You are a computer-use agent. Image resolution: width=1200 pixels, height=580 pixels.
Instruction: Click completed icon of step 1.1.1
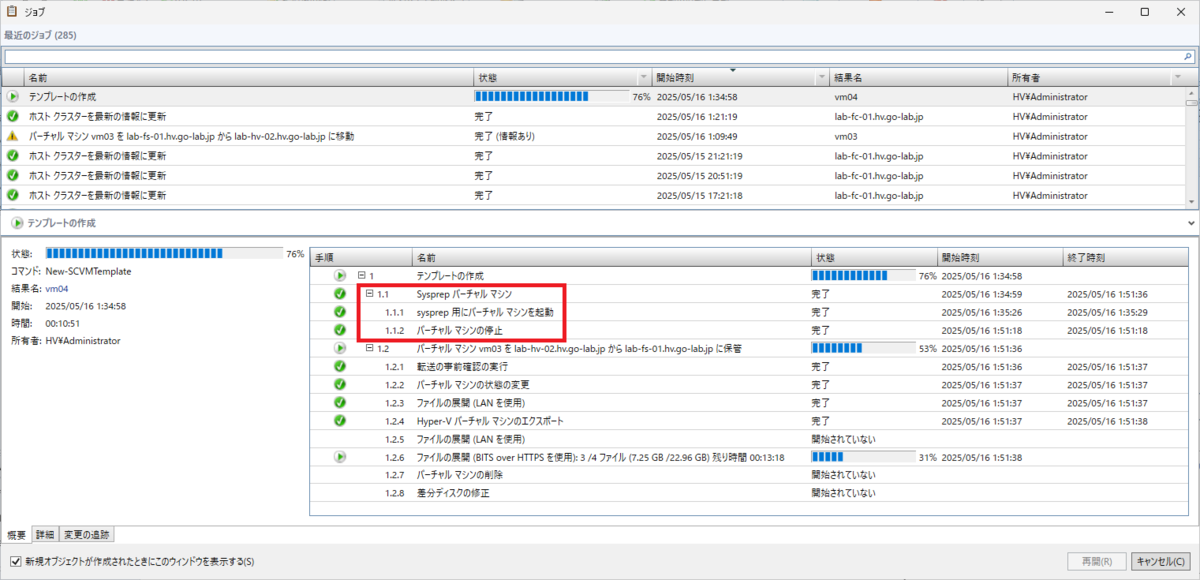pyautogui.click(x=340, y=312)
